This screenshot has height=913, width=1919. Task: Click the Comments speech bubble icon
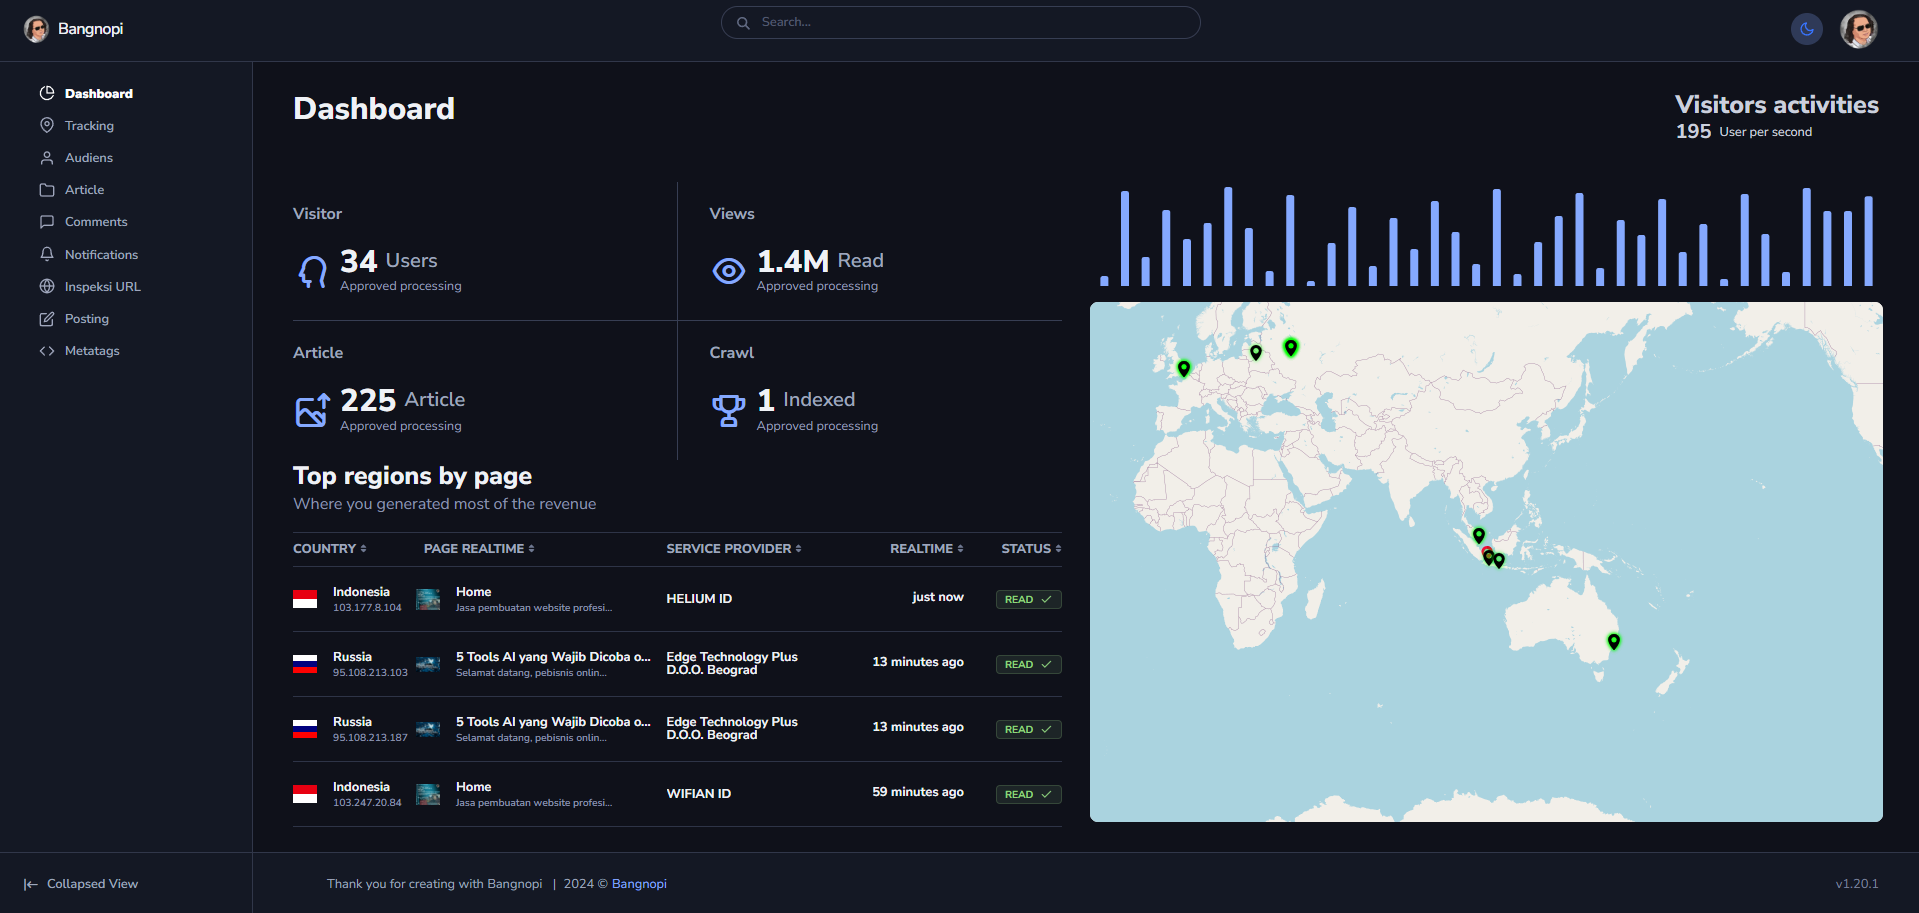click(x=47, y=222)
